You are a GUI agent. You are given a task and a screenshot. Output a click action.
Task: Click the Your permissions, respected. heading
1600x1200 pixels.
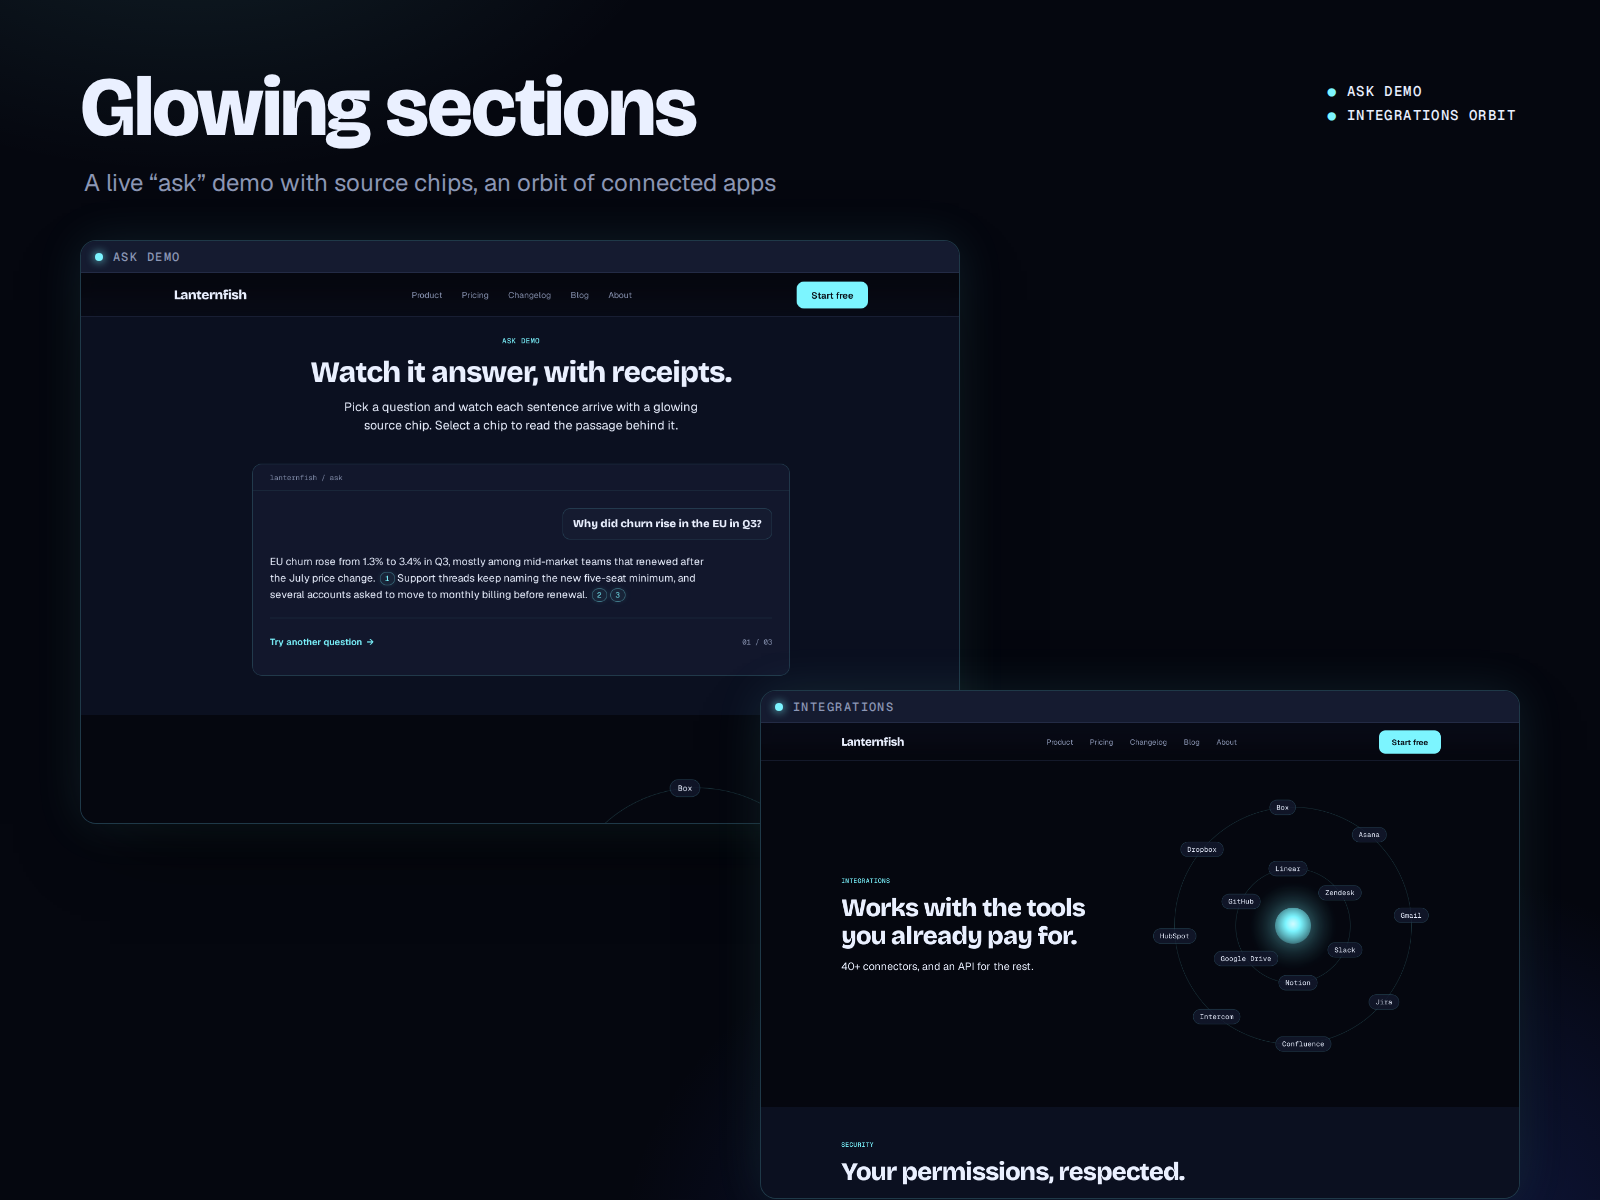(x=1013, y=1171)
